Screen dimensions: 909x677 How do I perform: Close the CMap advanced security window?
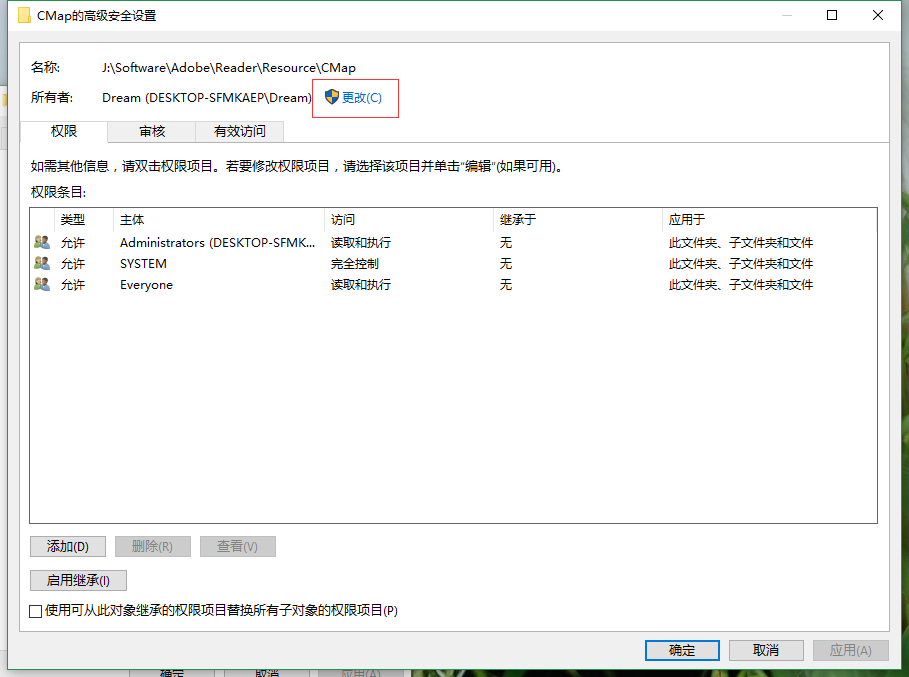(x=878, y=15)
